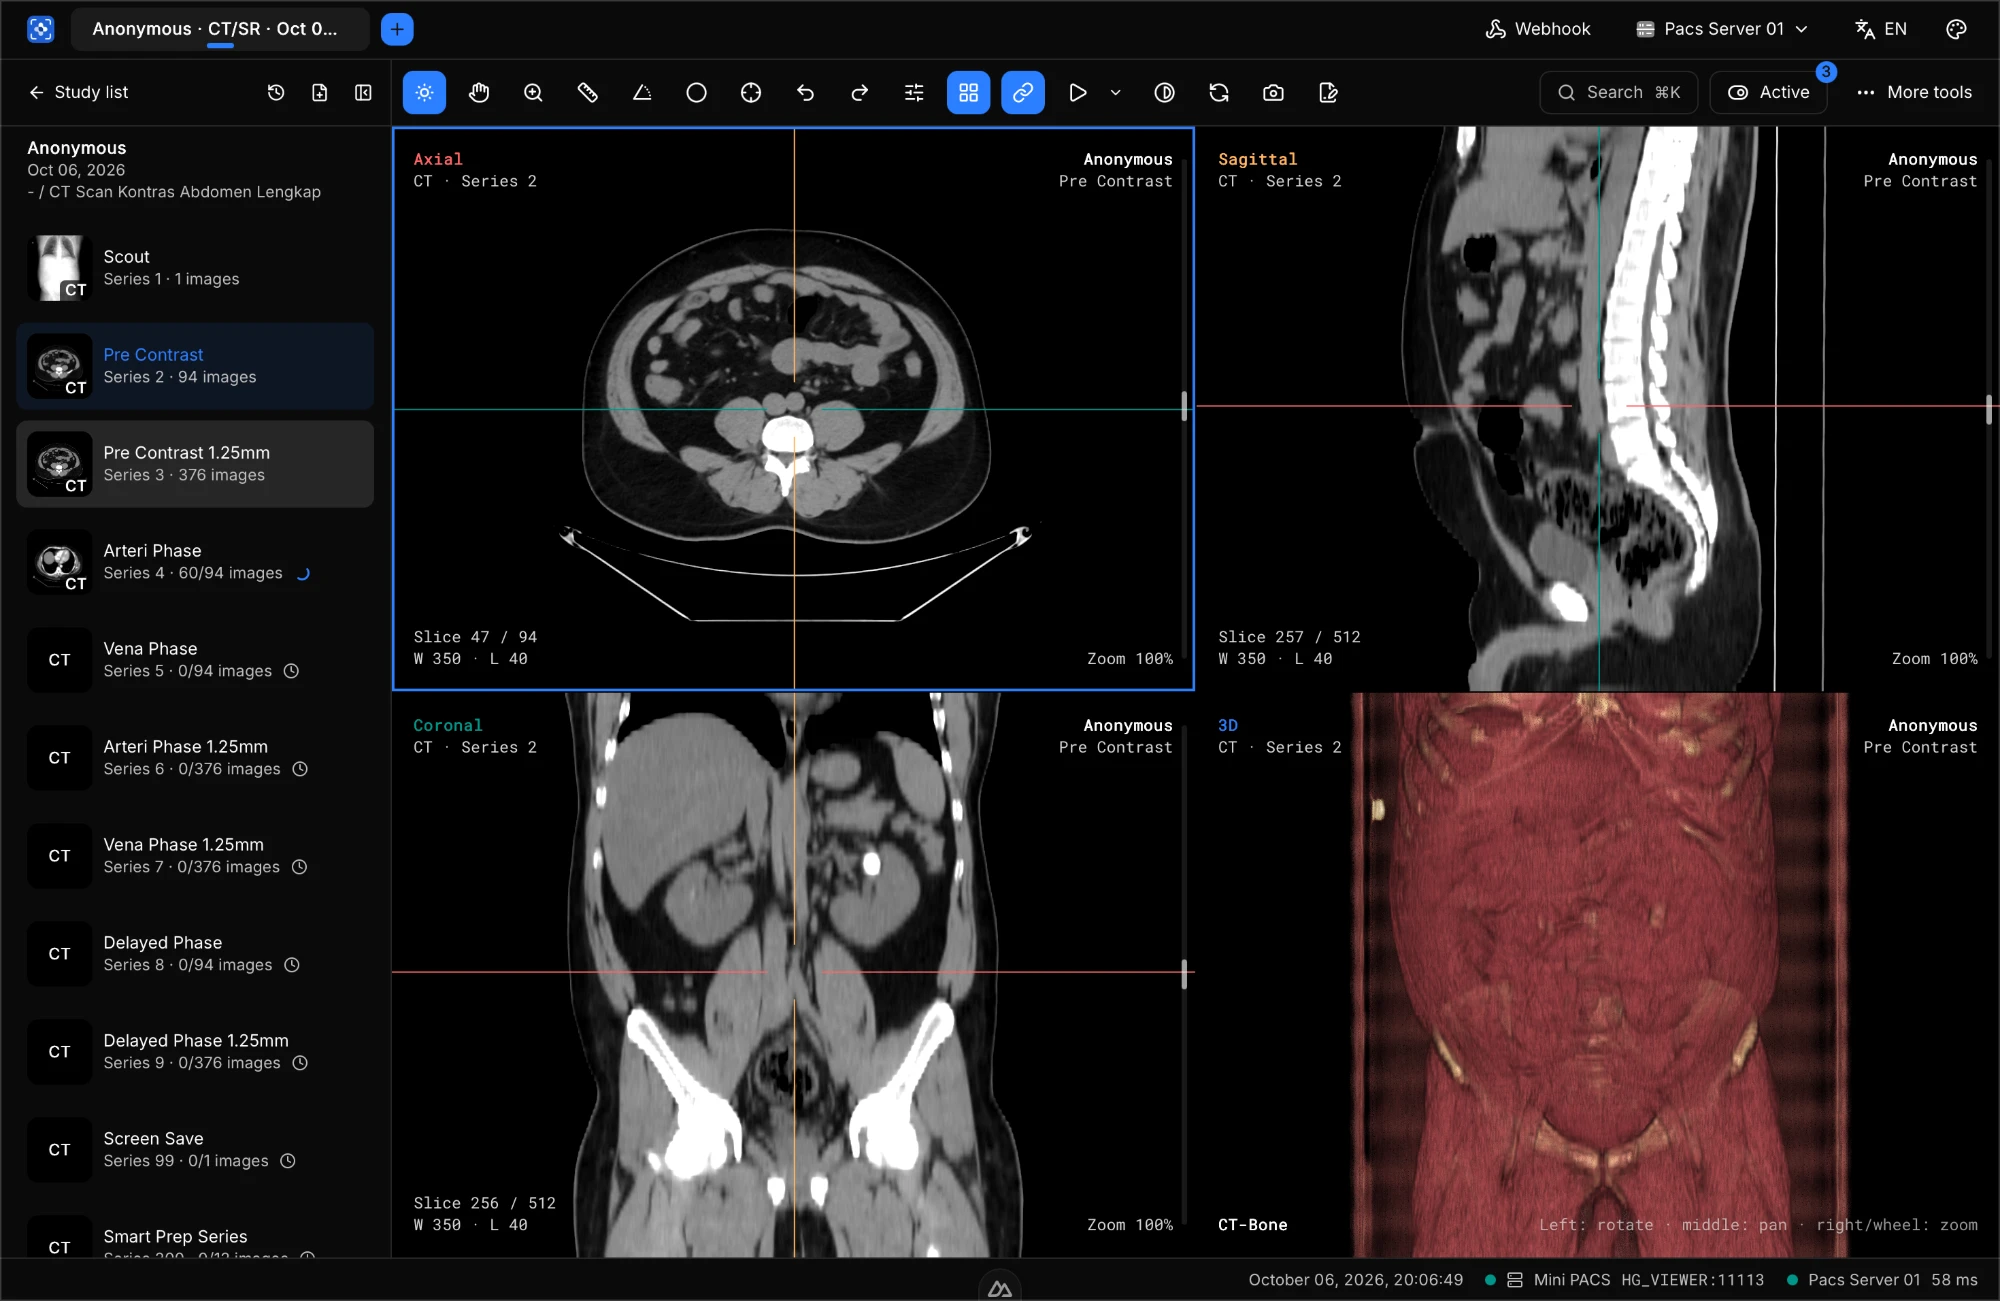Select the ruler length measurement tool
Image resolution: width=2000 pixels, height=1301 pixels.
(588, 92)
